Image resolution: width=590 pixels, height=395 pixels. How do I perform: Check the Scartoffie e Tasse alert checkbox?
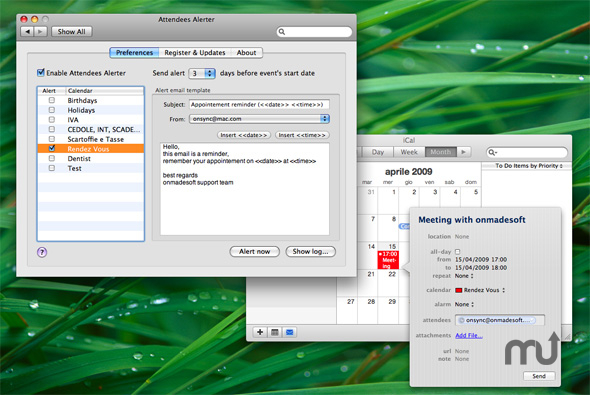pyautogui.click(x=52, y=139)
